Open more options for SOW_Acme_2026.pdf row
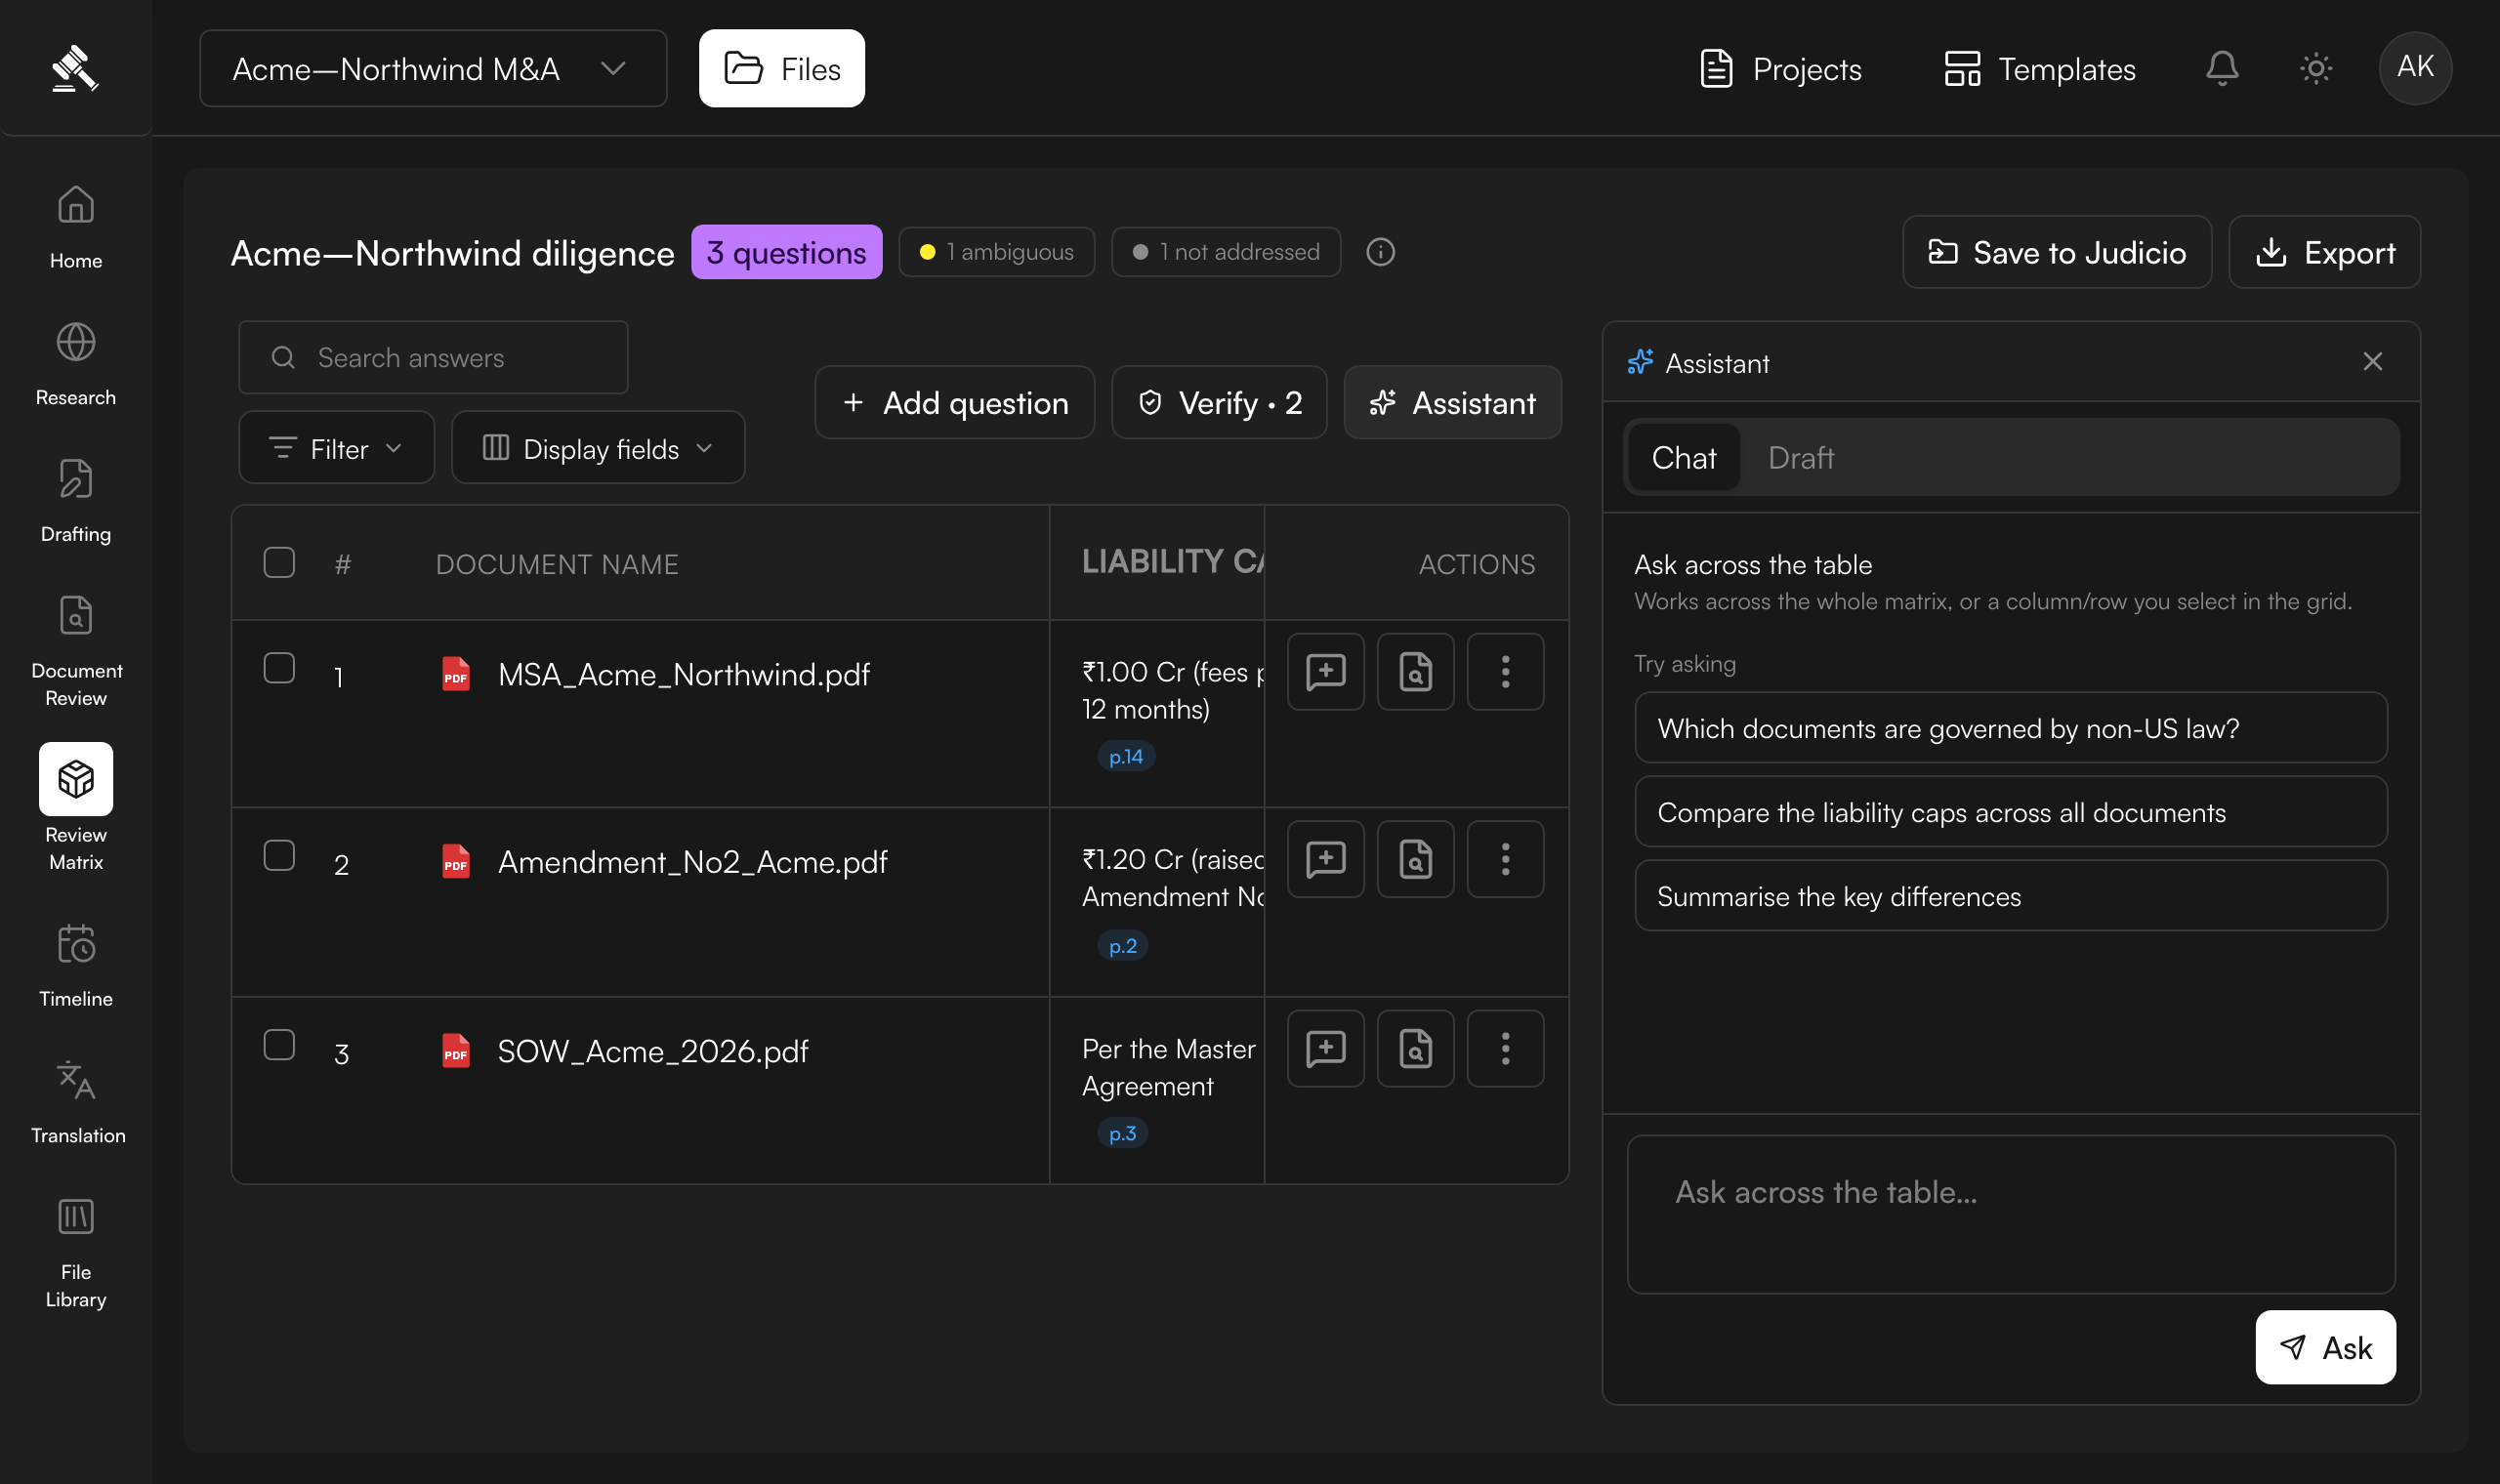 click(1505, 1049)
